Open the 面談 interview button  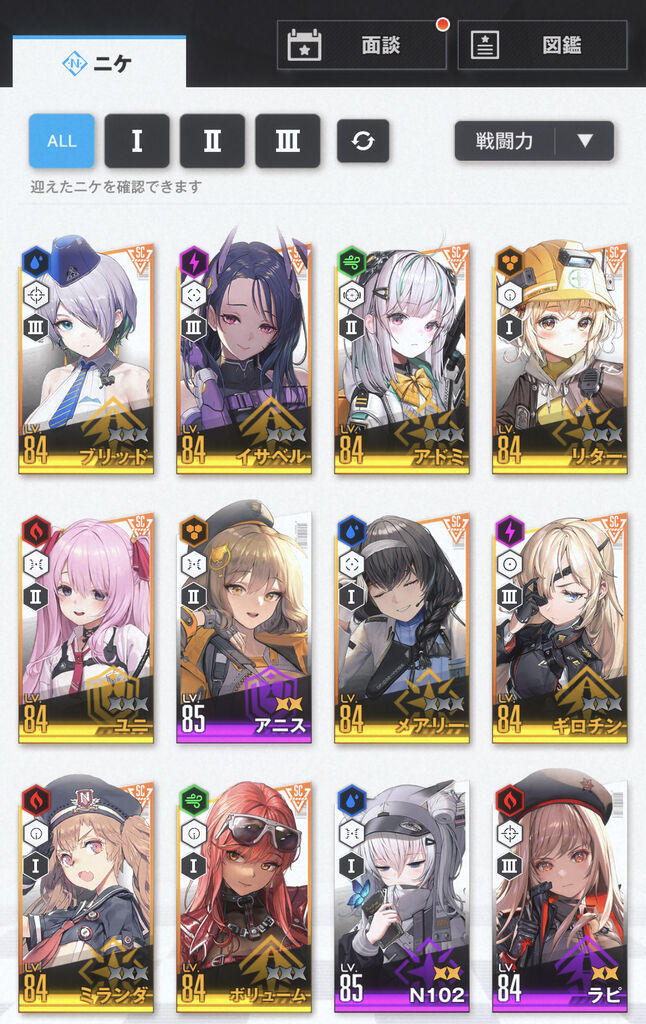pos(362,45)
